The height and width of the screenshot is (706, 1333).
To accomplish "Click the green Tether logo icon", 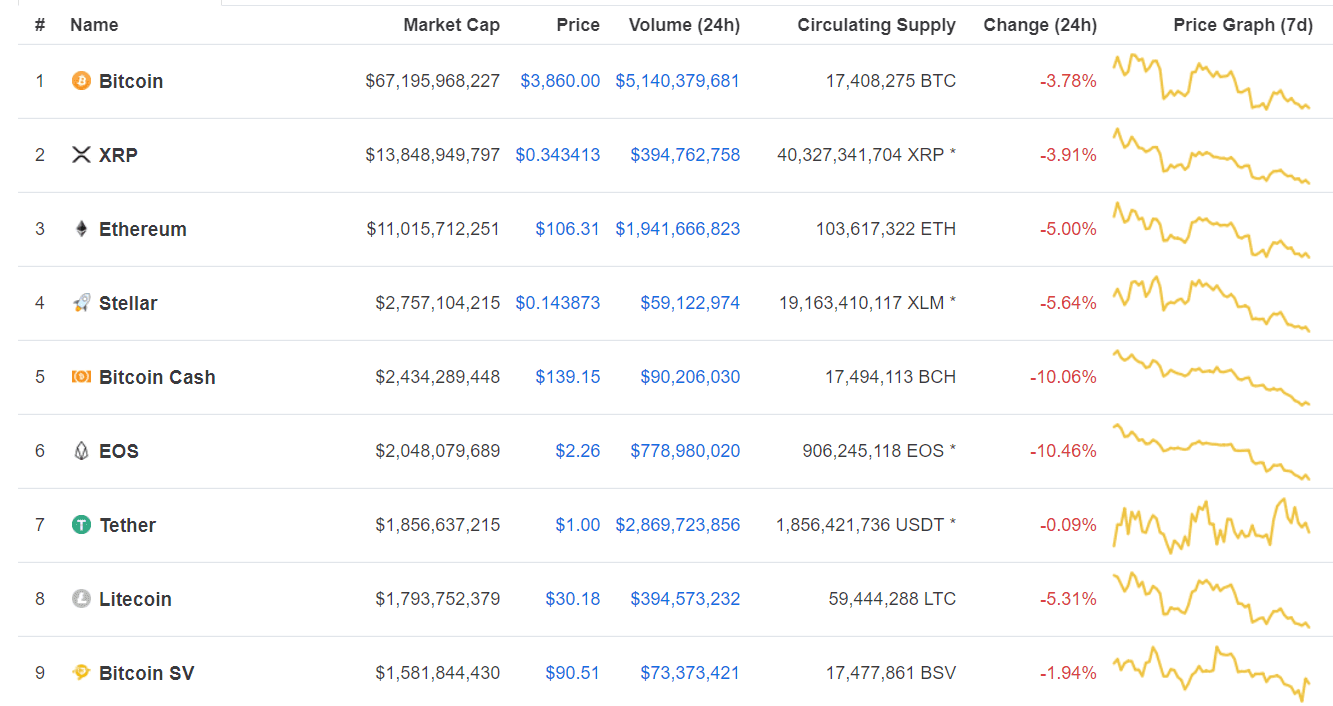I will (x=81, y=525).
